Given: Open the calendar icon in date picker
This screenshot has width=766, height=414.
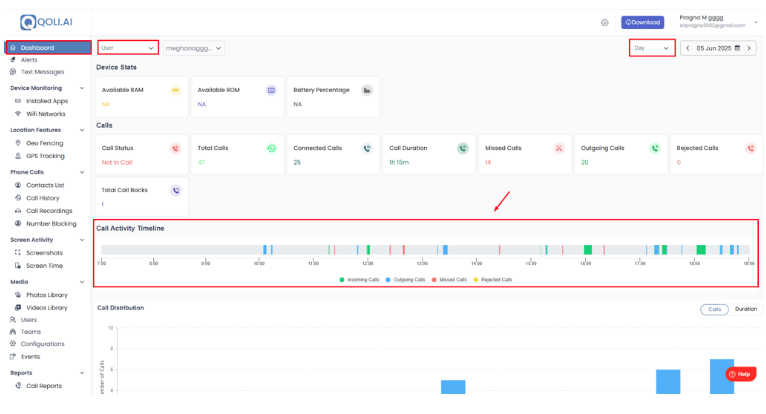Looking at the screenshot, I should click(x=738, y=48).
